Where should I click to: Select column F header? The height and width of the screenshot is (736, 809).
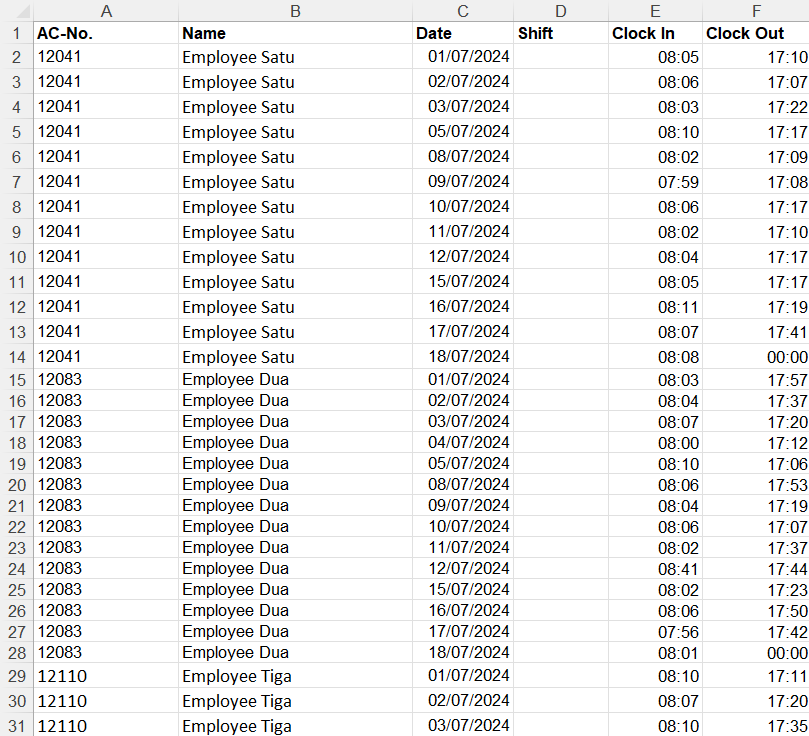pos(756,11)
